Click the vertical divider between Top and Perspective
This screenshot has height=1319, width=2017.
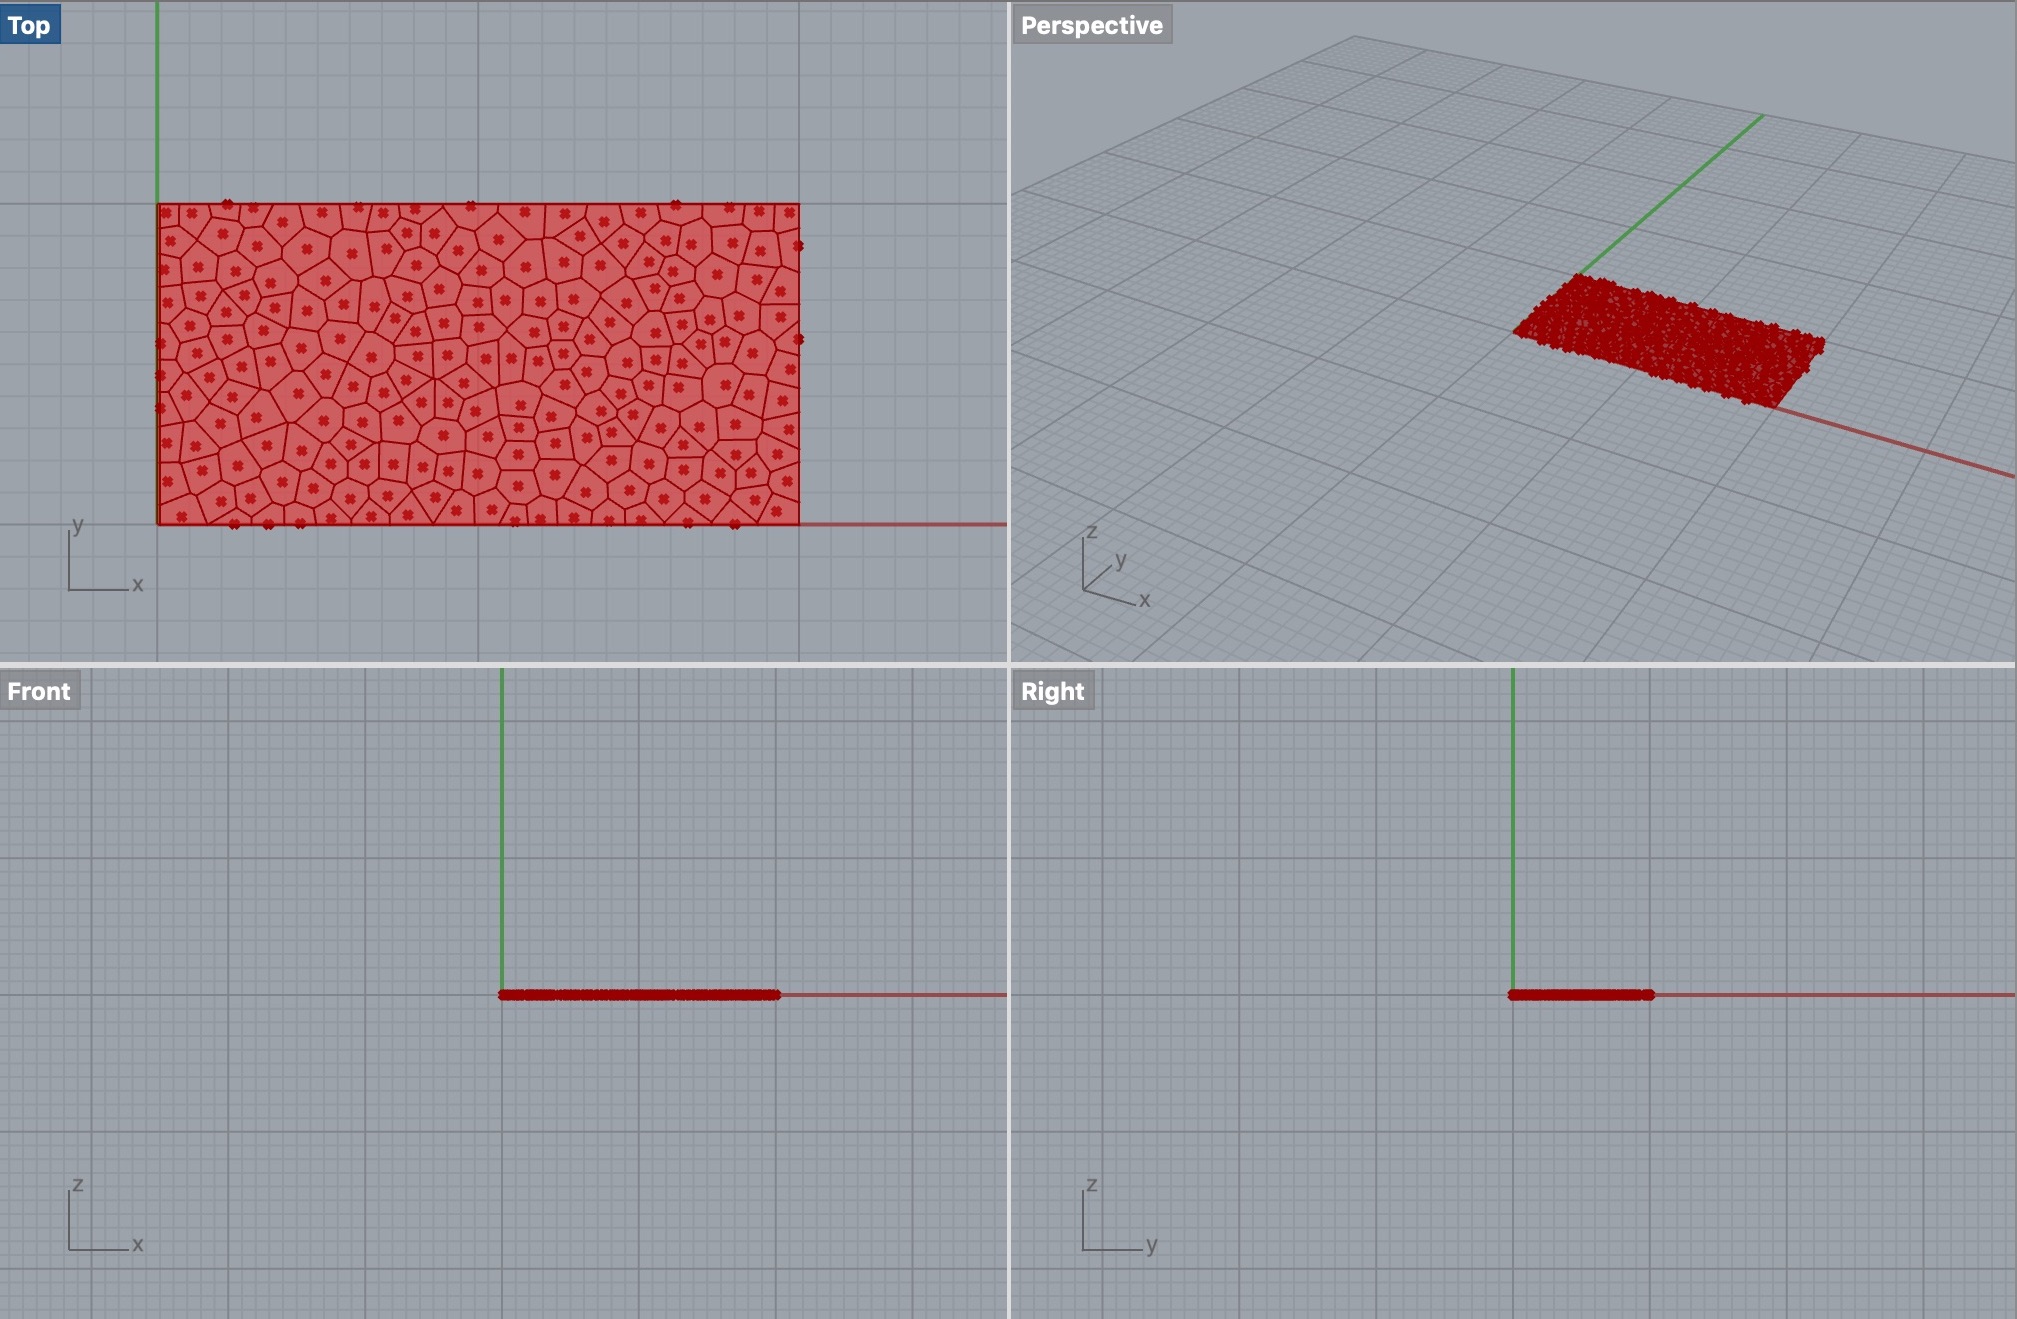(1009, 330)
